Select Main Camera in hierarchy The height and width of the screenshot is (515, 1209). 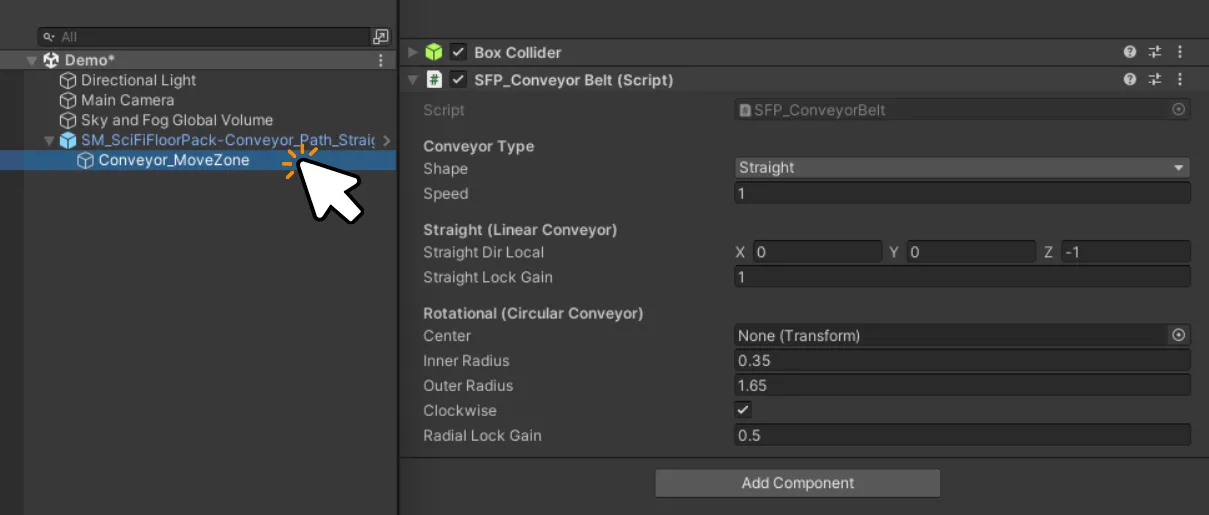(128, 100)
